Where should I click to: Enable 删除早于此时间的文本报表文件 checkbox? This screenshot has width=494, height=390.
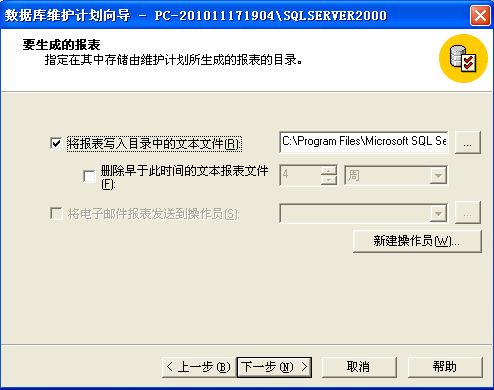point(89,176)
